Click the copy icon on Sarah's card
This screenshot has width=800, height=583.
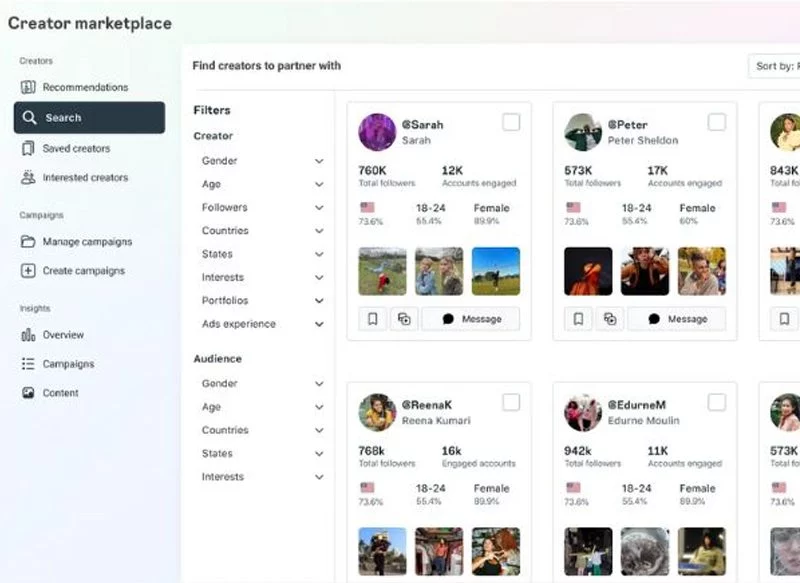(404, 319)
